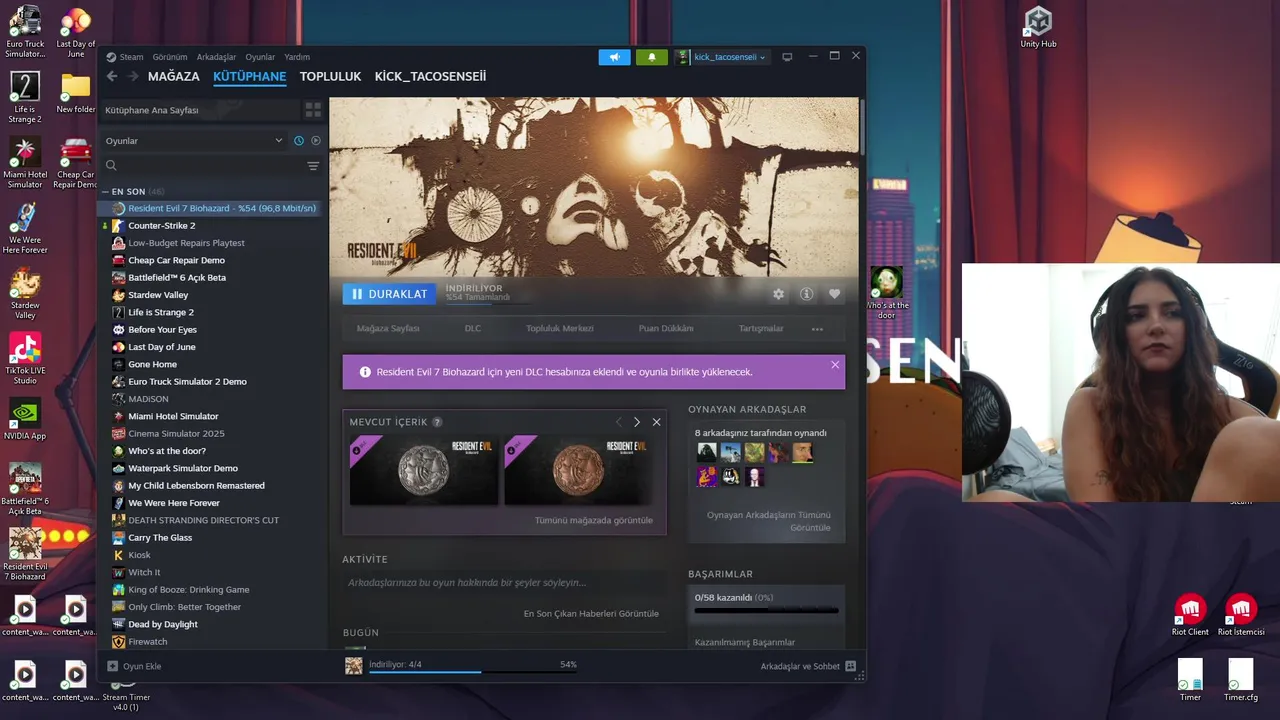Open the green notifications bell
Viewport: 1280px width, 720px height.
(x=652, y=57)
